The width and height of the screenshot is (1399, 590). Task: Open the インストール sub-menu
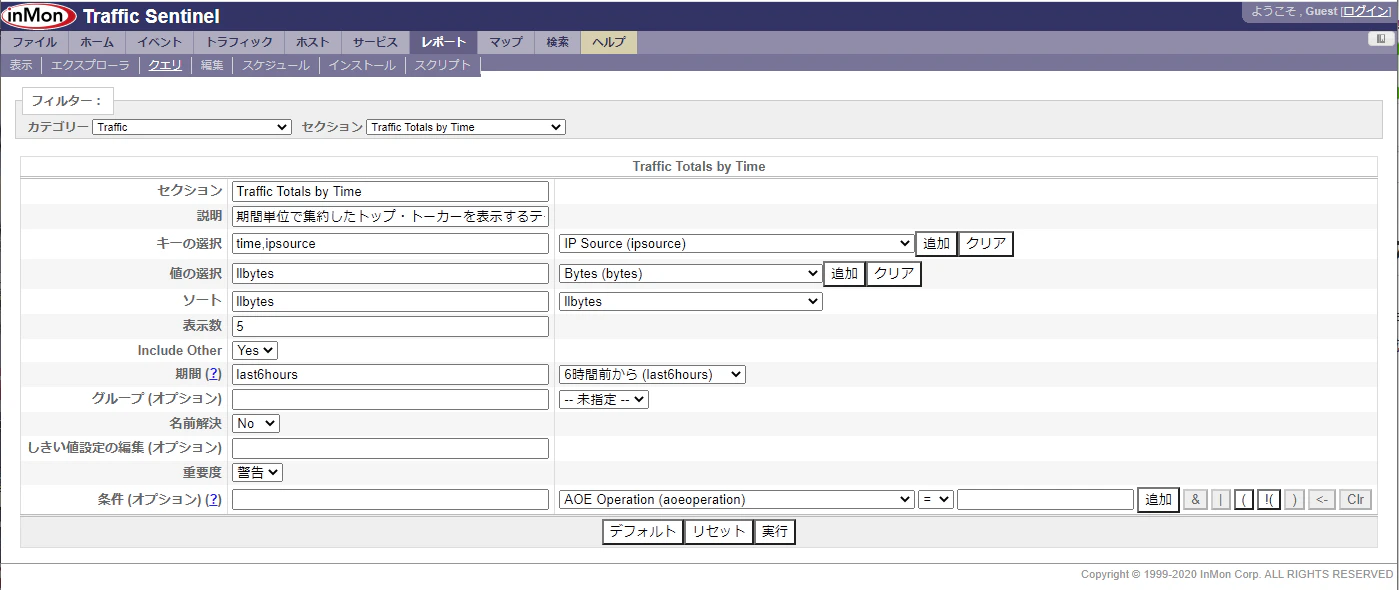(362, 65)
